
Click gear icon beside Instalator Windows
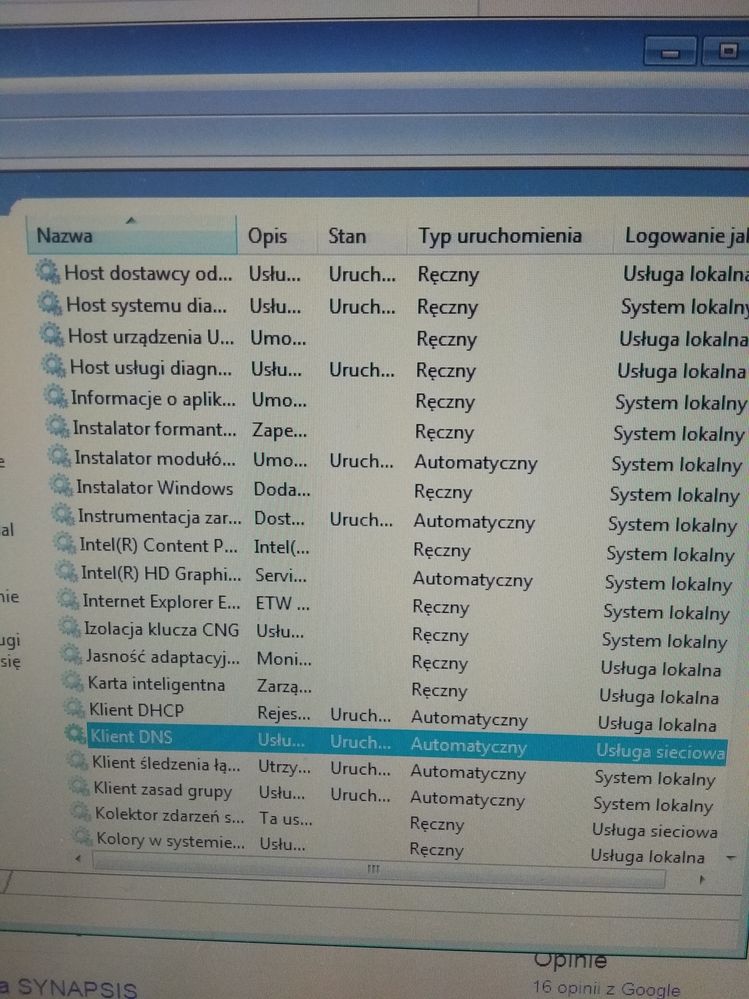(x=62, y=487)
